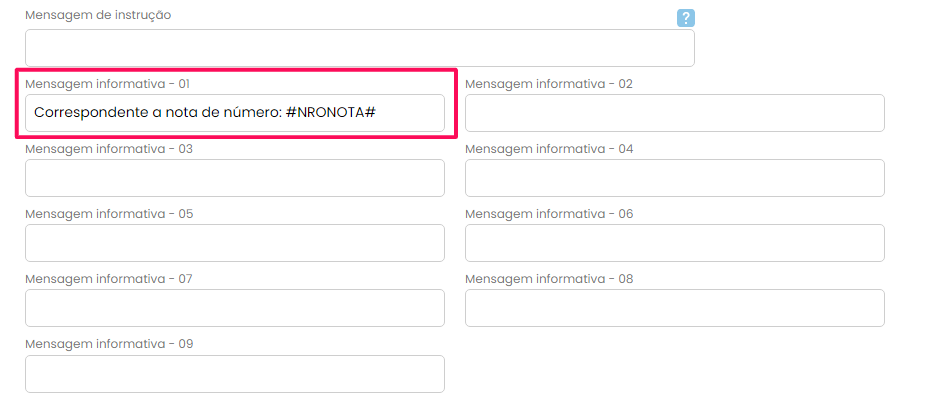Screen dimensions: 925x414
Task: Select the Mensagem informativa - 05 text box
Action: (235, 243)
